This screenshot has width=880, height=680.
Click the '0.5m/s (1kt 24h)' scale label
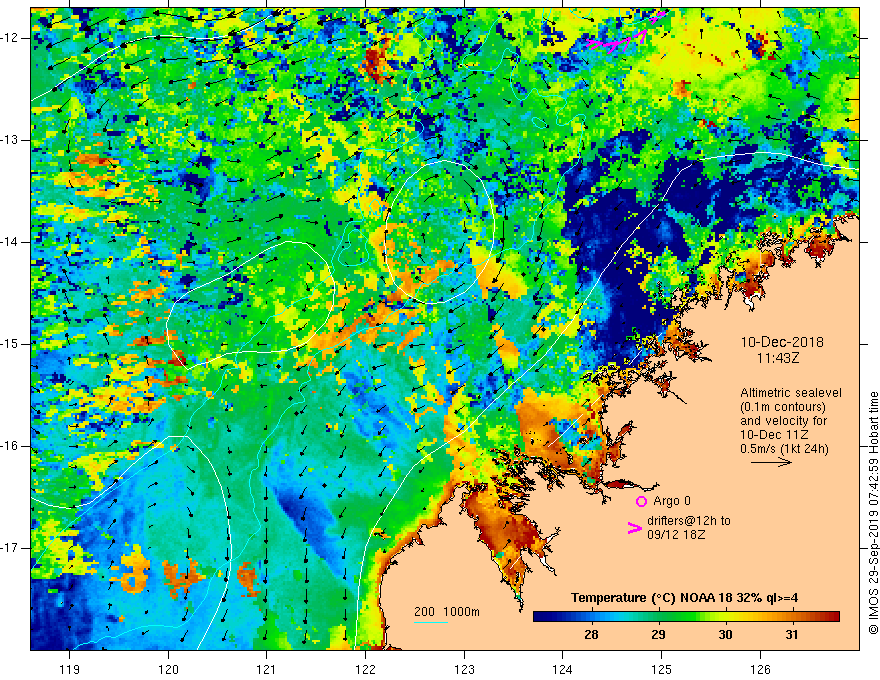coord(784,449)
